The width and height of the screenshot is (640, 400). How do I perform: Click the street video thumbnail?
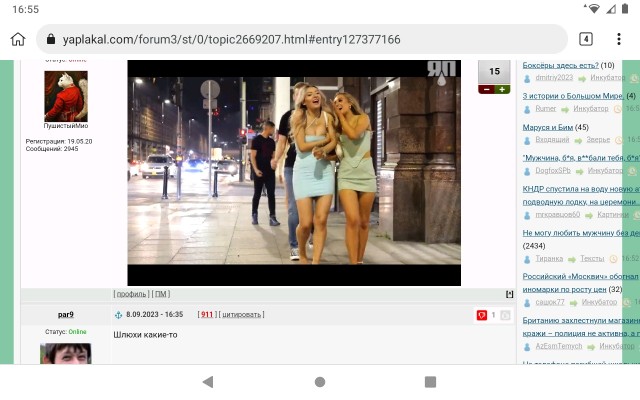tap(294, 173)
